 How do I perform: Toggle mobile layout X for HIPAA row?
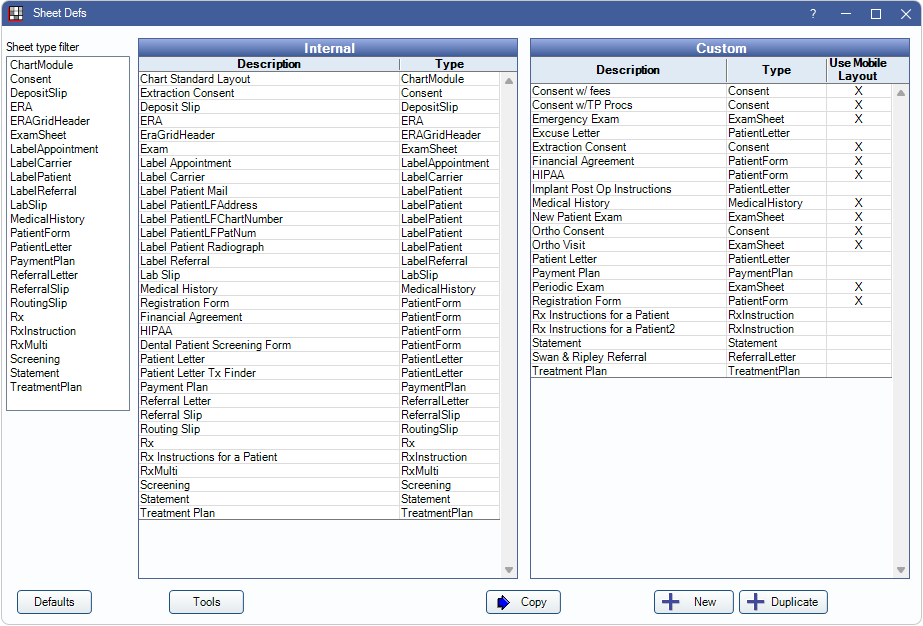click(x=857, y=175)
